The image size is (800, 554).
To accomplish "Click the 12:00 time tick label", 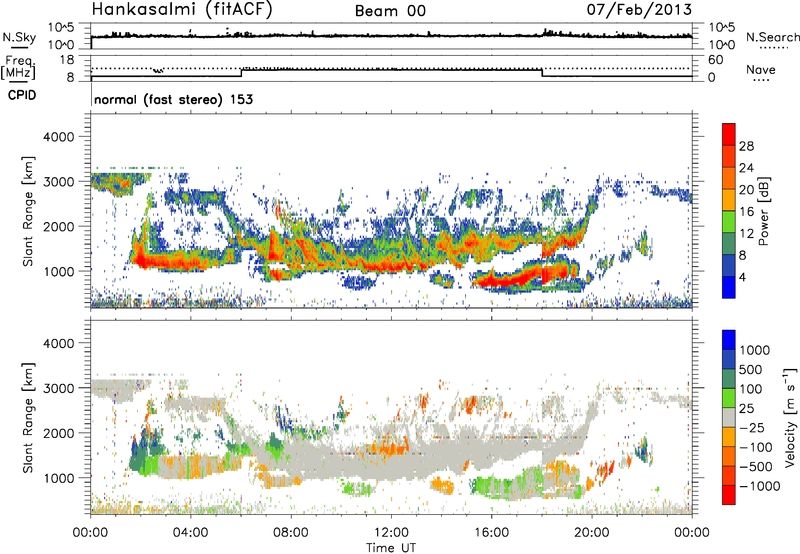I will [x=391, y=533].
